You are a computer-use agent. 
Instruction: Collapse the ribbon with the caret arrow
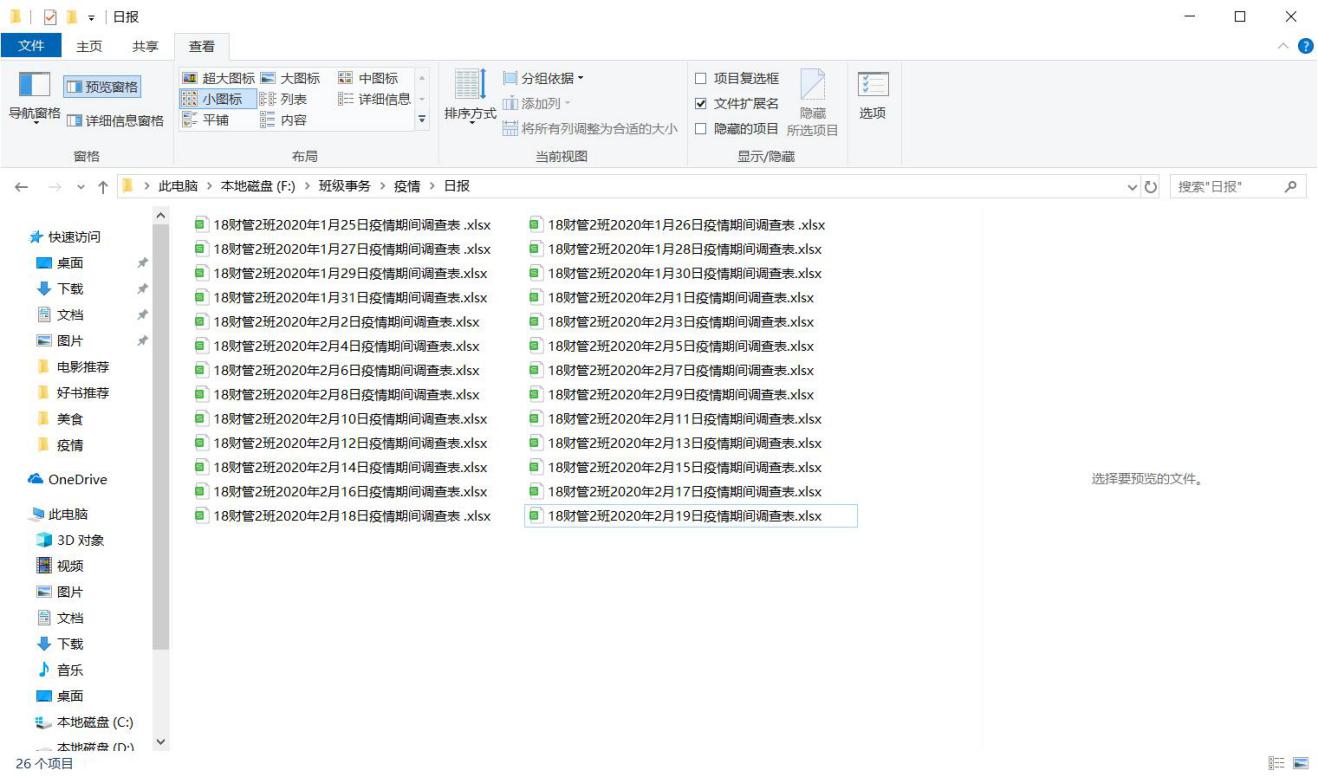1284,46
